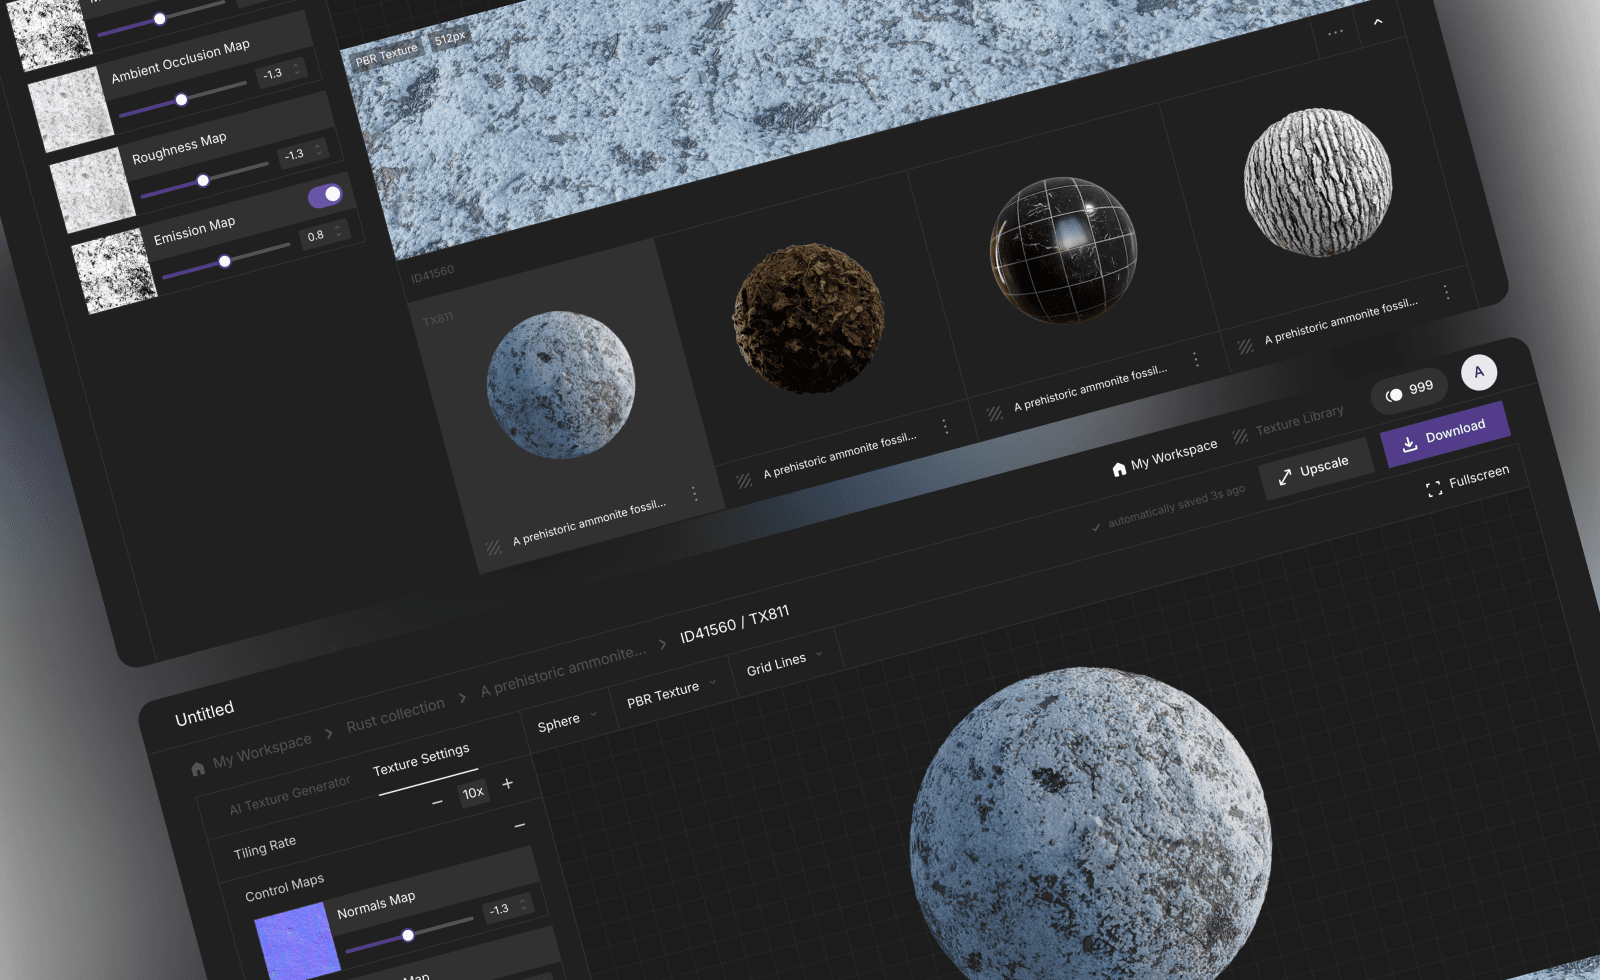Open the user avatar A menu
Image resolution: width=1600 pixels, height=980 pixels.
1479,372
